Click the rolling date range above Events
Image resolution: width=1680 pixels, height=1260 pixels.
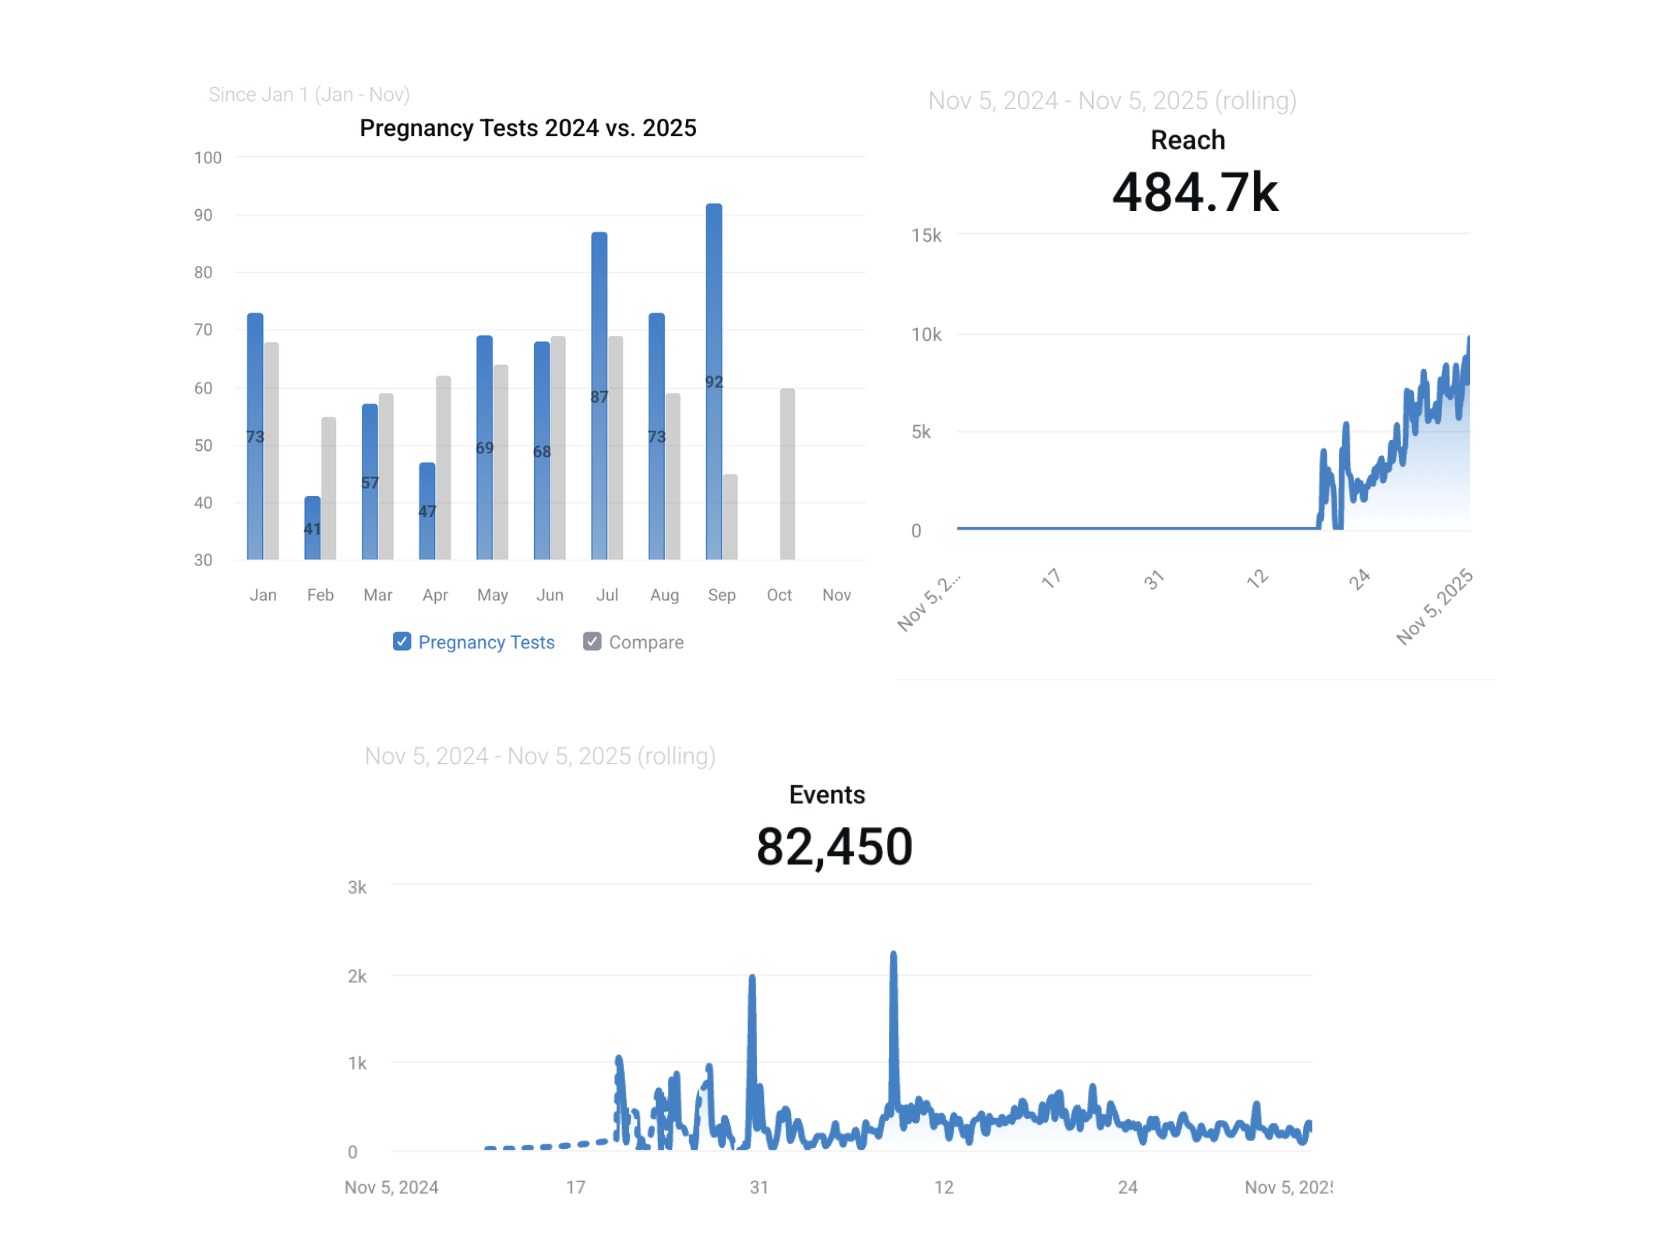click(x=540, y=756)
